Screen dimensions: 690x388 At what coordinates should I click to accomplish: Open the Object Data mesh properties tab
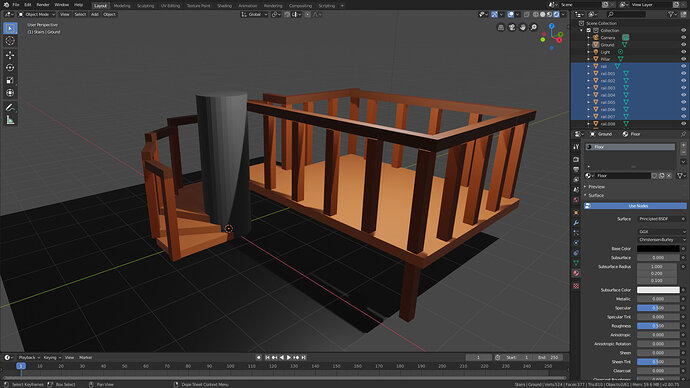pyautogui.click(x=576, y=263)
